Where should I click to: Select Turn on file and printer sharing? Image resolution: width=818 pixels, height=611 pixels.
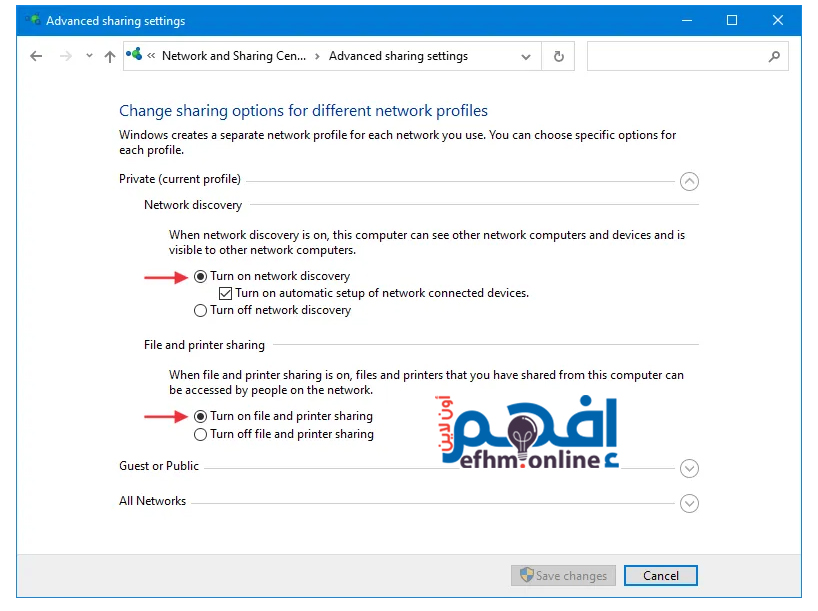pyautogui.click(x=200, y=416)
